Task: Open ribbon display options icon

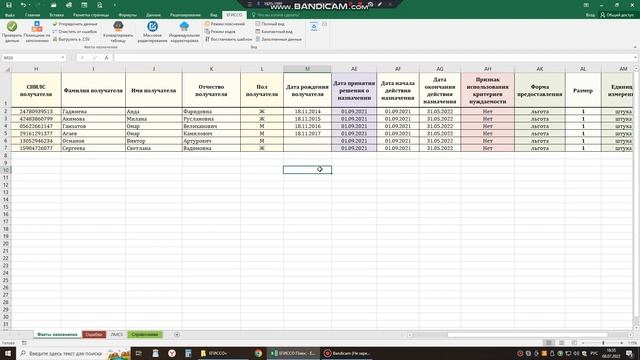Action: tap(586, 5)
